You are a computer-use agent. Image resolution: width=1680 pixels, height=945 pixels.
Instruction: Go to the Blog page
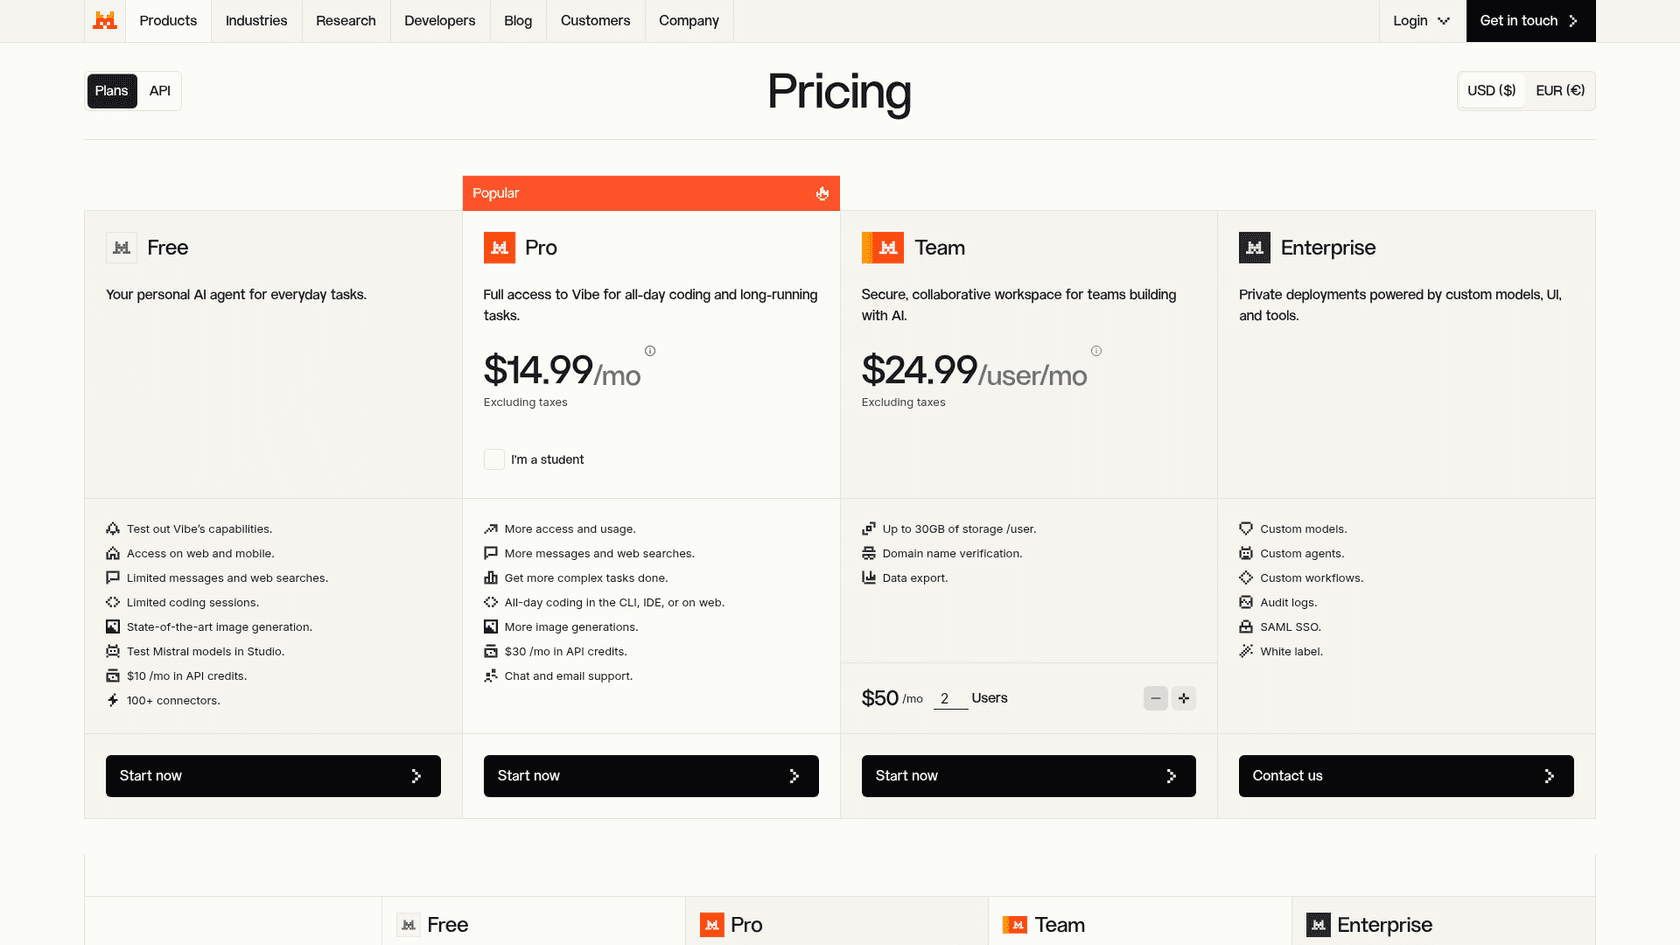click(x=518, y=21)
